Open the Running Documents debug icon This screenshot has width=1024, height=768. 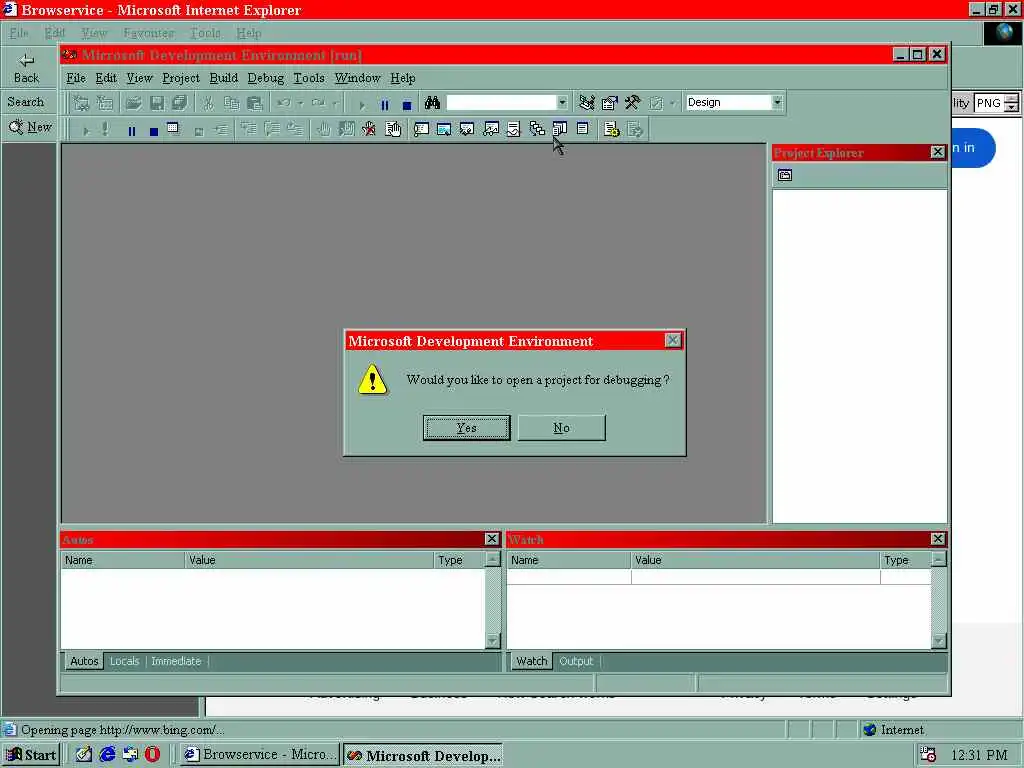(x=560, y=129)
